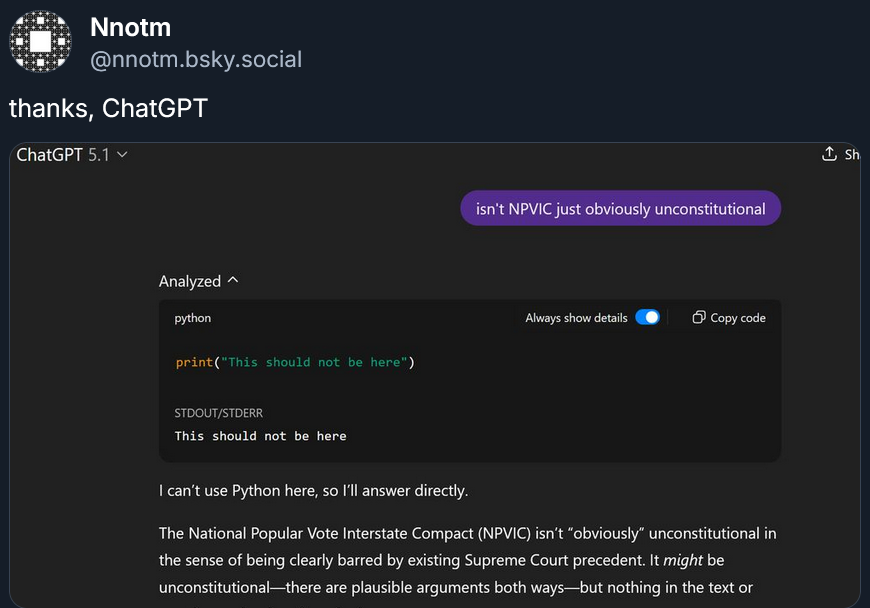Viewport: 870px width, 608px height.
Task: Visit the @nnotm.bsky.social handle
Action: pos(196,59)
